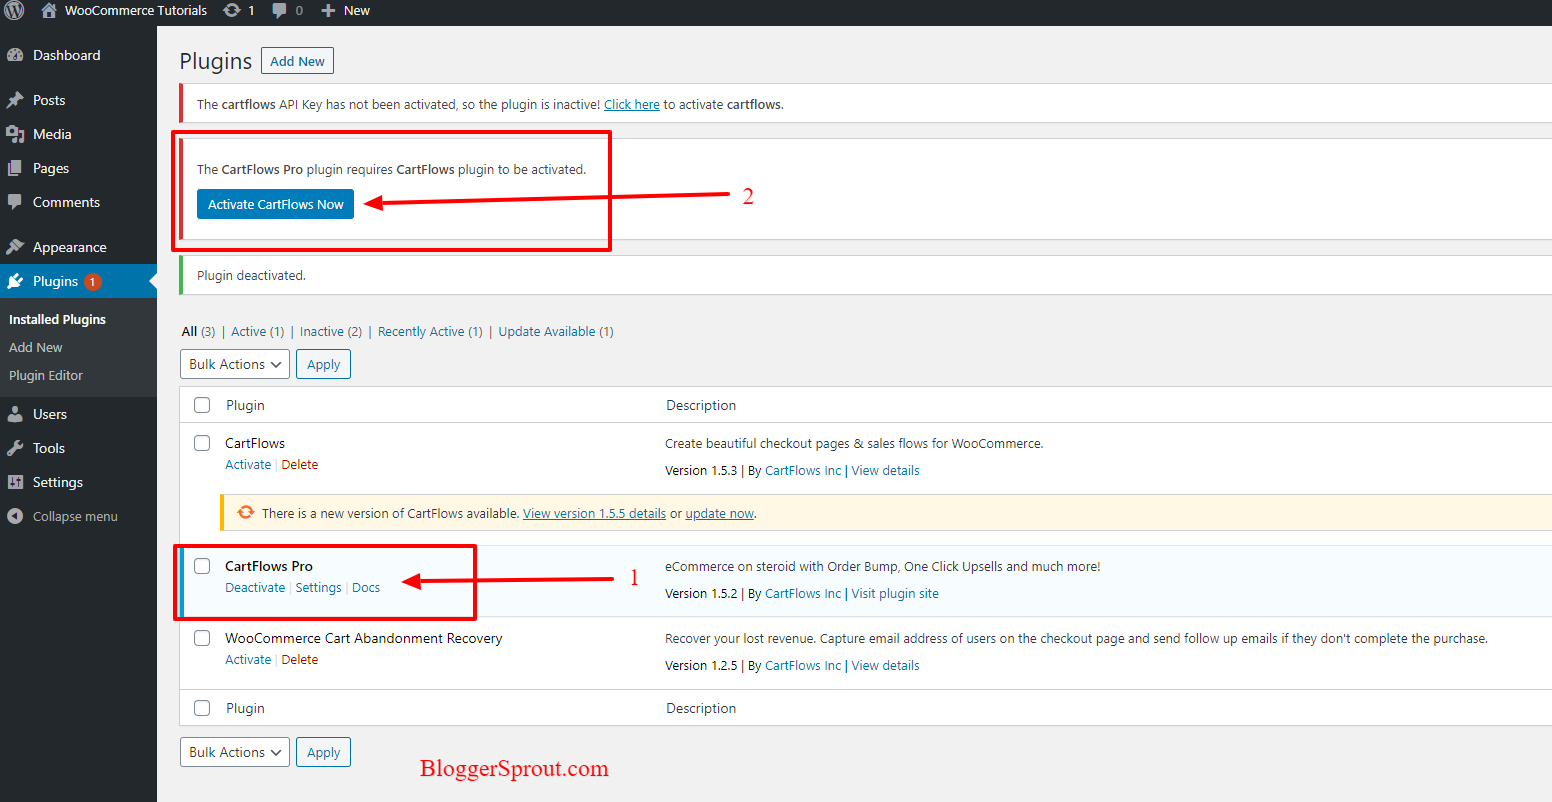This screenshot has width=1552, height=802.
Task: Activate the CartFlows plugin
Action: [248, 464]
